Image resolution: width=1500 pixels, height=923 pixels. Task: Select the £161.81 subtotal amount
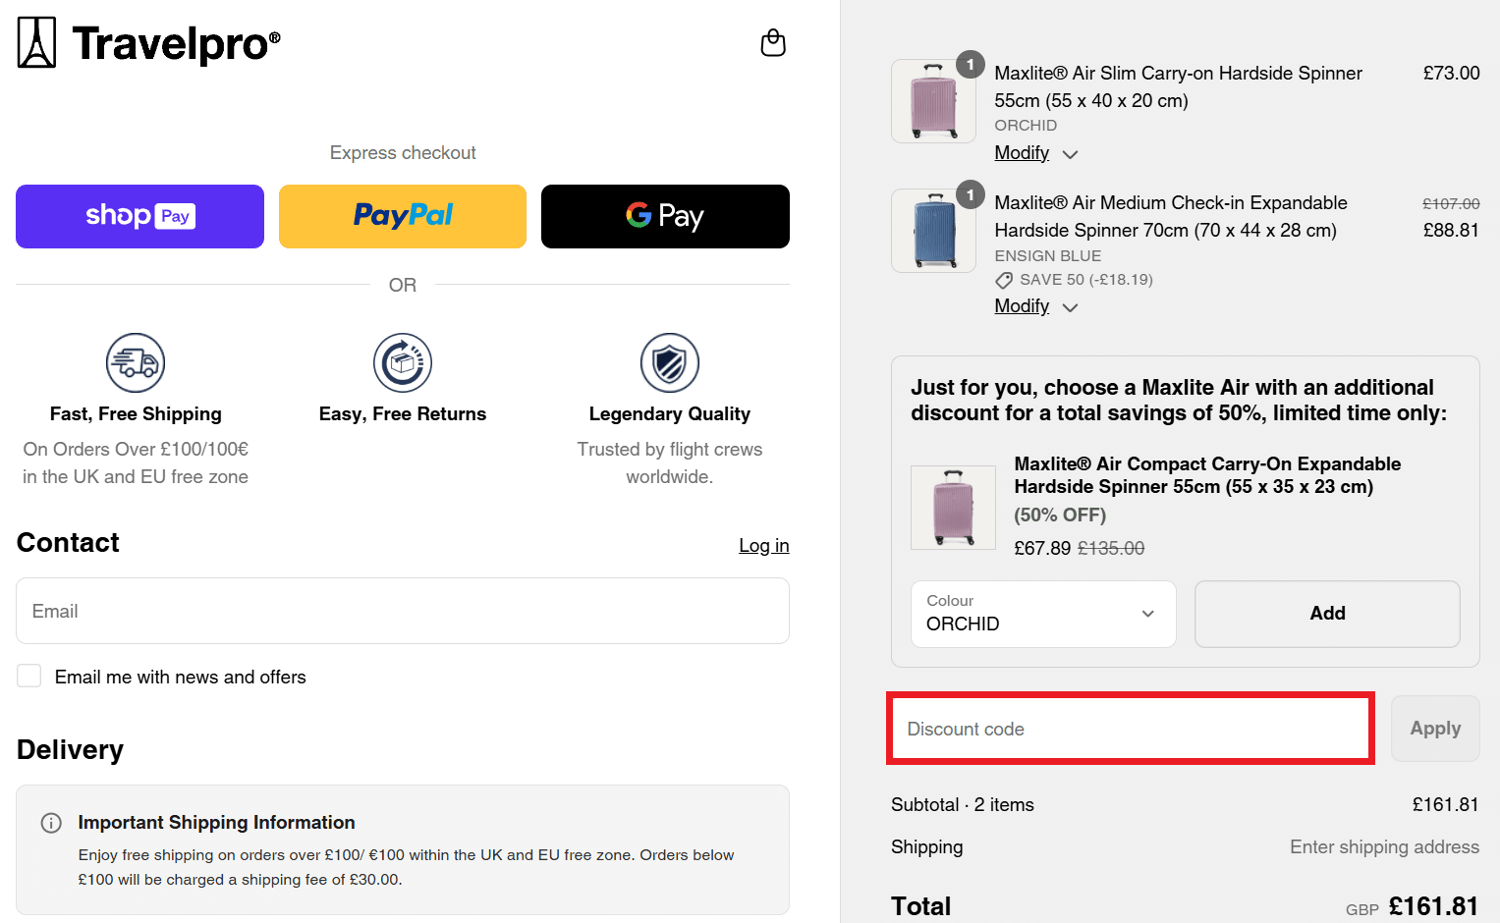pyautogui.click(x=1445, y=804)
